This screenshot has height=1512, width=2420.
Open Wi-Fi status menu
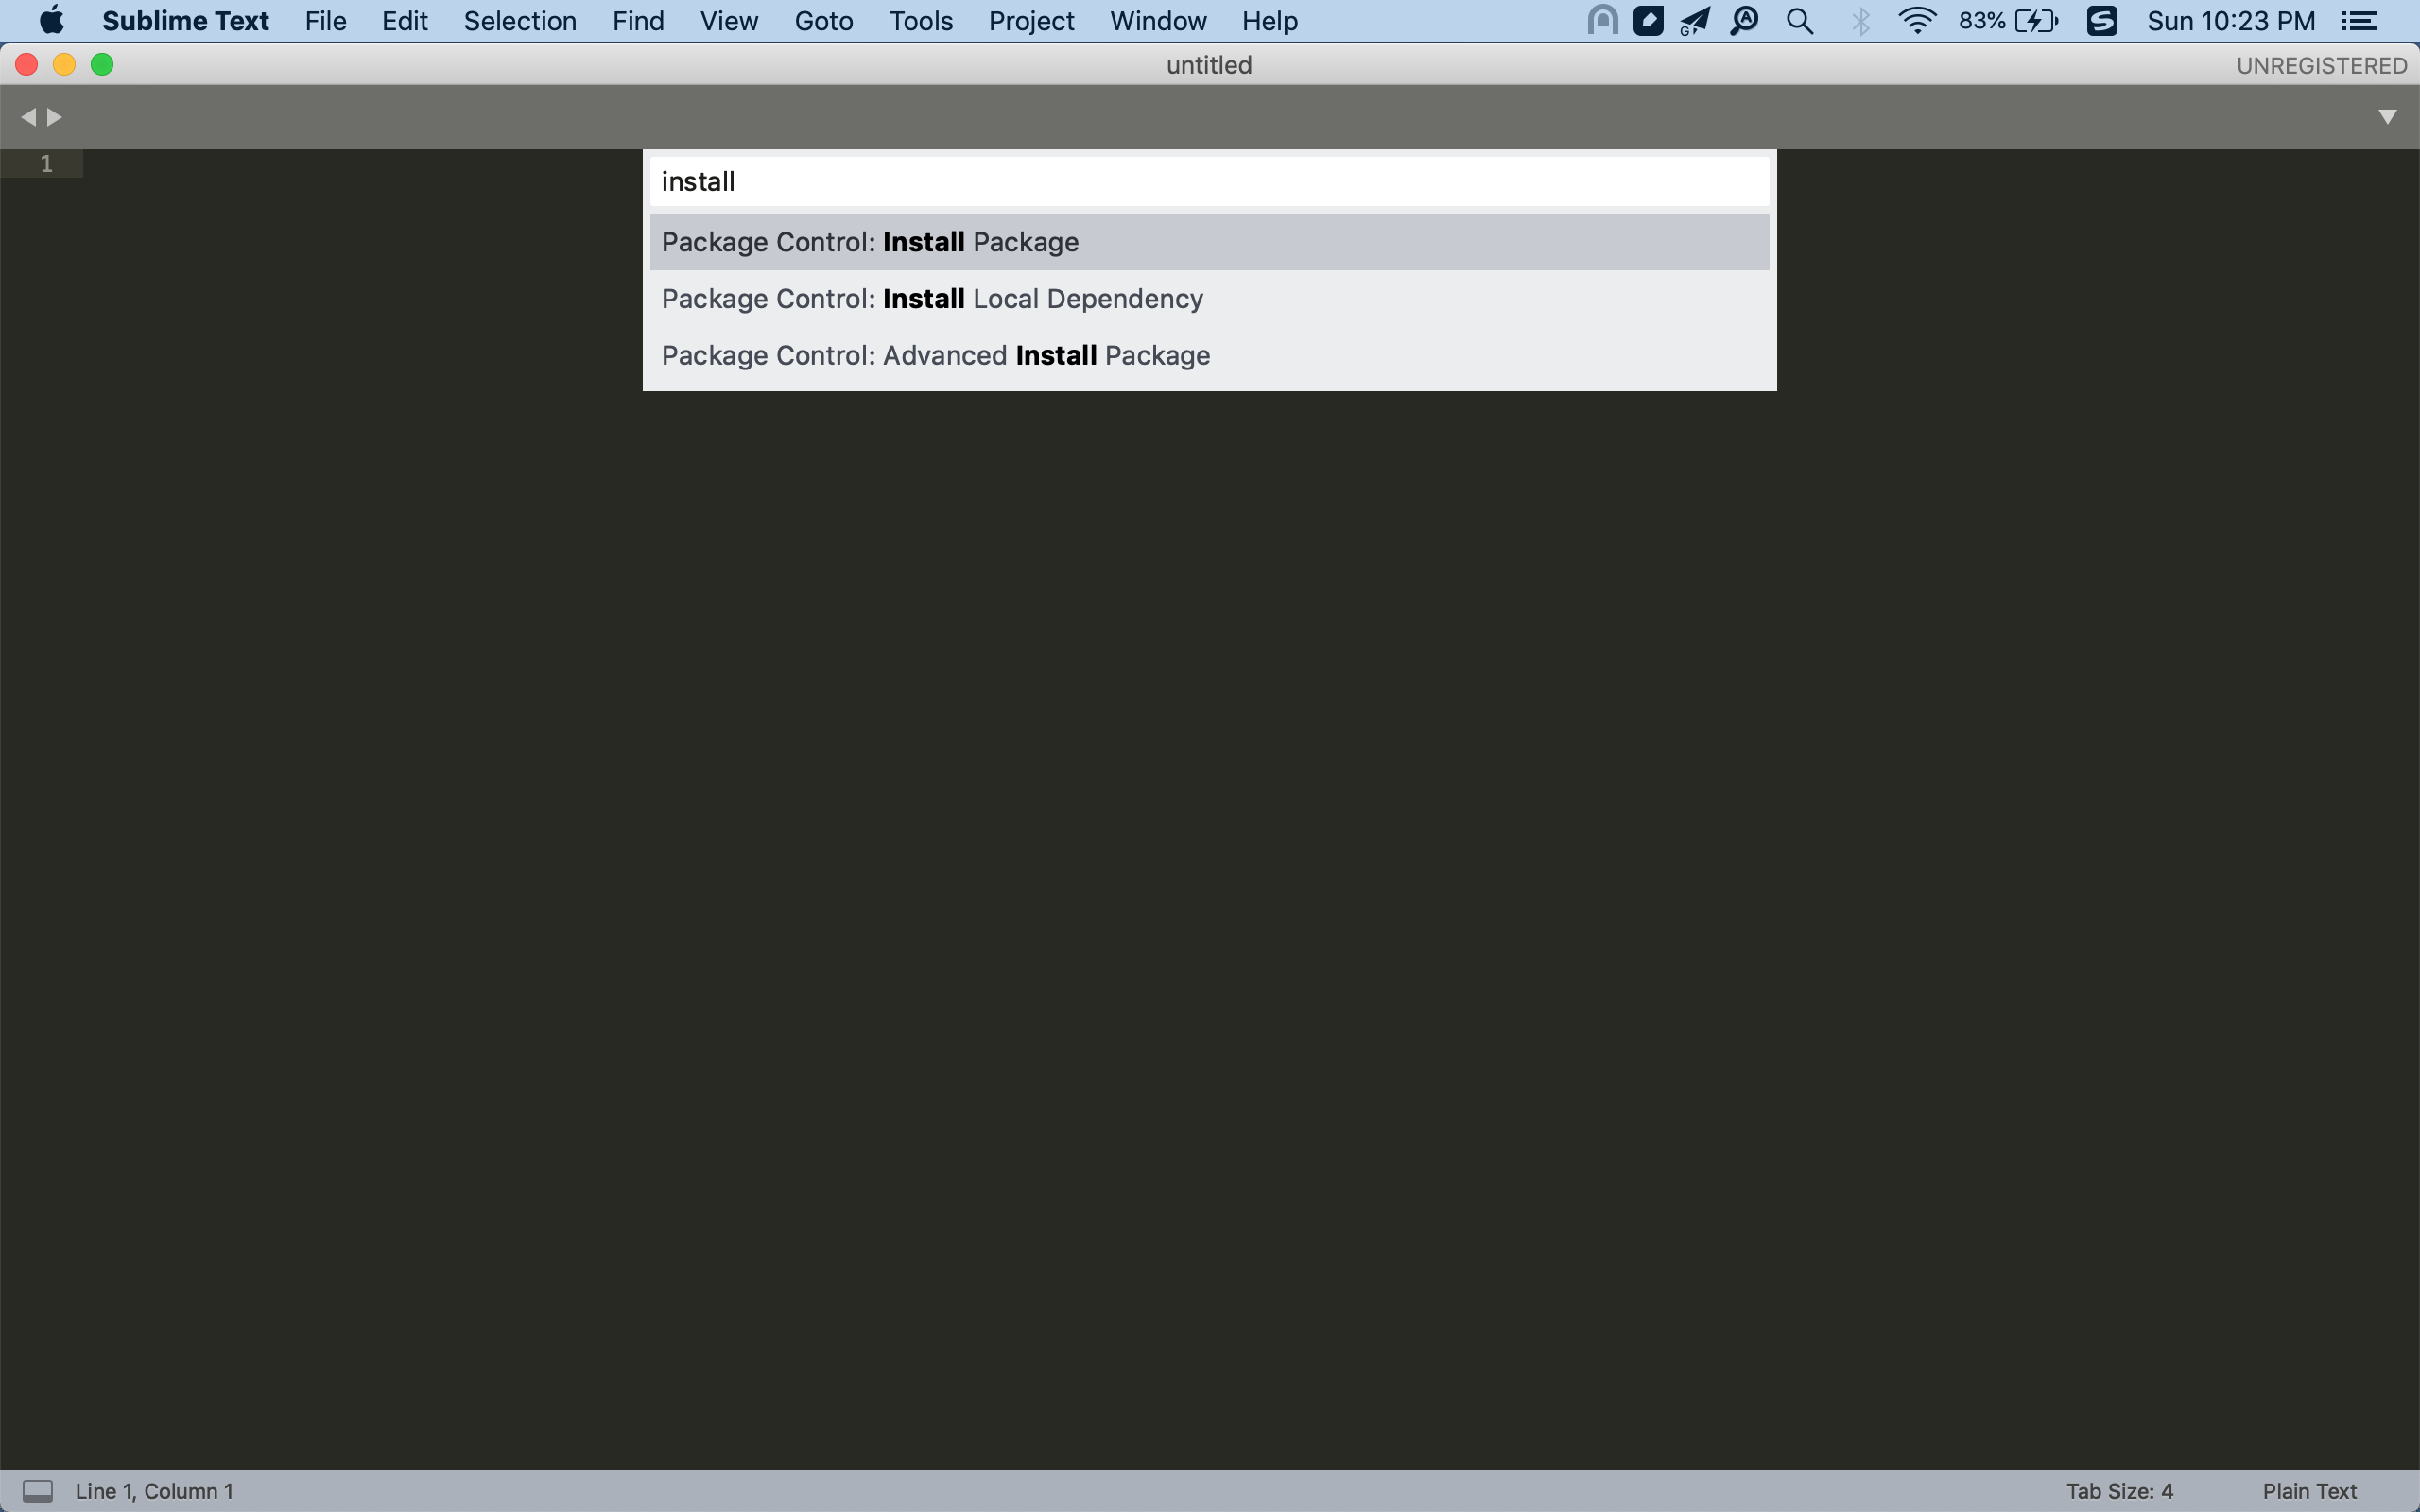coord(1917,21)
